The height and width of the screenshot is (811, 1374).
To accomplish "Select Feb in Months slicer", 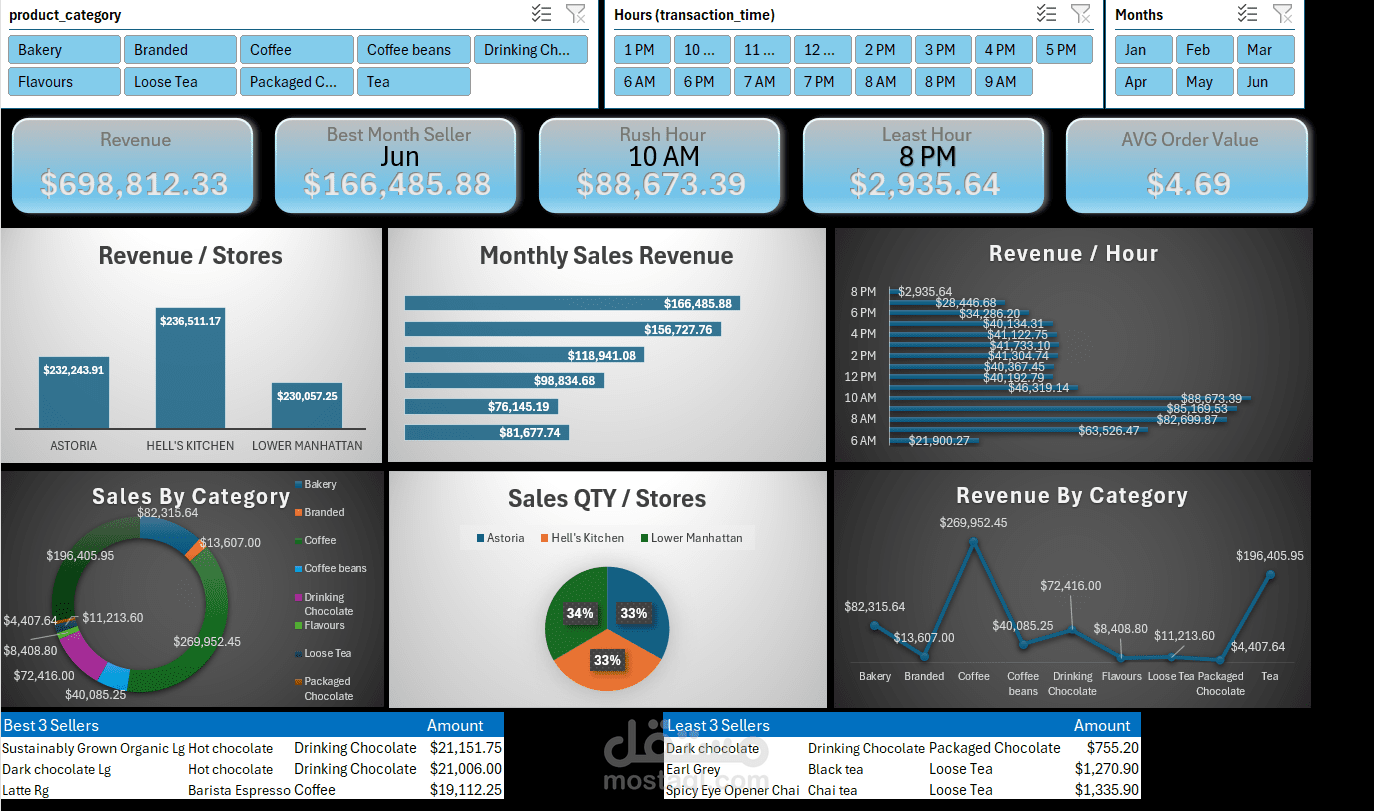I will [x=1203, y=50].
